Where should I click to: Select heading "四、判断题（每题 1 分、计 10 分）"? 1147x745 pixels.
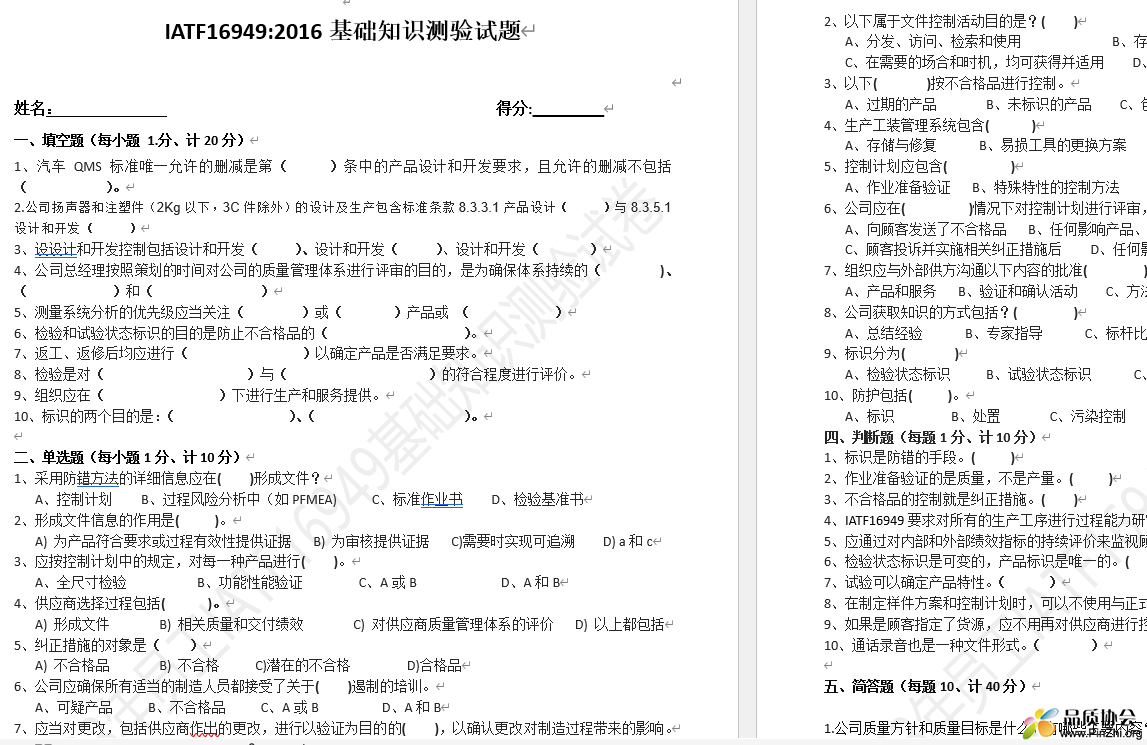[x=931, y=438]
